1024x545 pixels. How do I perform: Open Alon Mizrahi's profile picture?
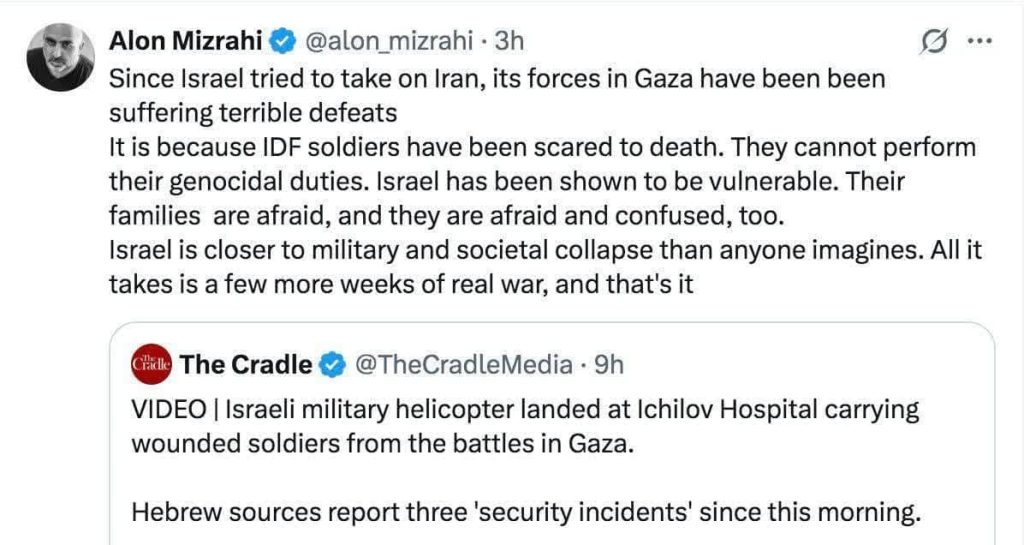tap(61, 57)
